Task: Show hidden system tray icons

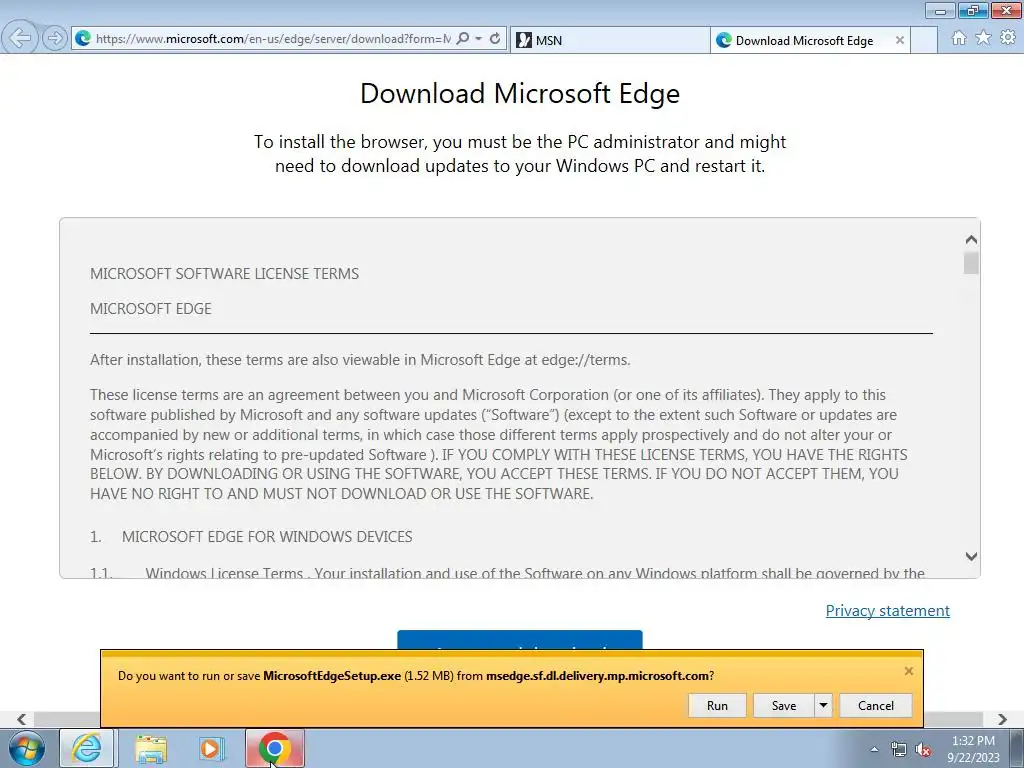Action: (x=874, y=749)
